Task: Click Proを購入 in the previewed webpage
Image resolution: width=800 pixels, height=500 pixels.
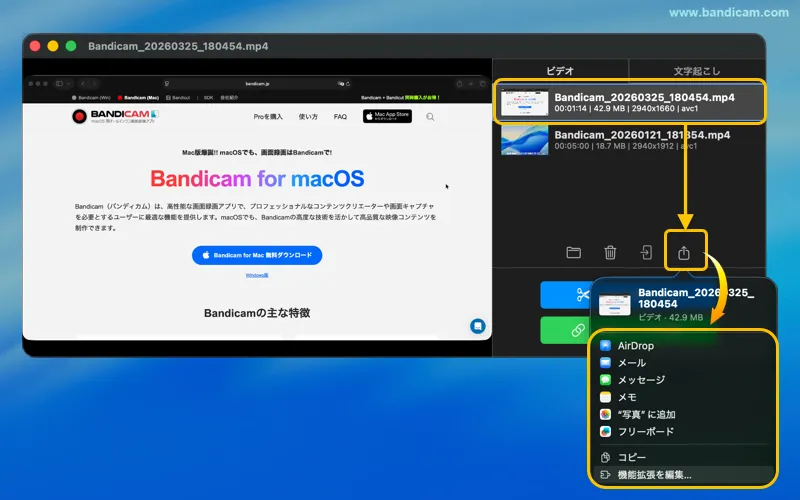Action: tap(268, 117)
